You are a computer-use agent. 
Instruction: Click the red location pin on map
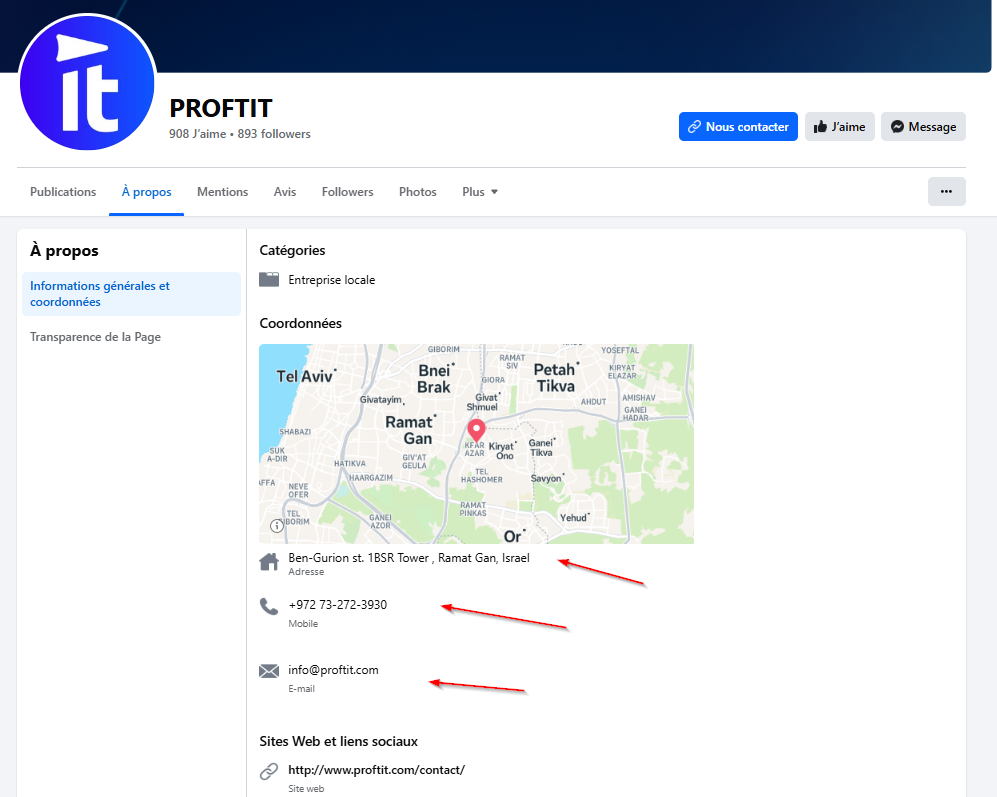click(476, 431)
